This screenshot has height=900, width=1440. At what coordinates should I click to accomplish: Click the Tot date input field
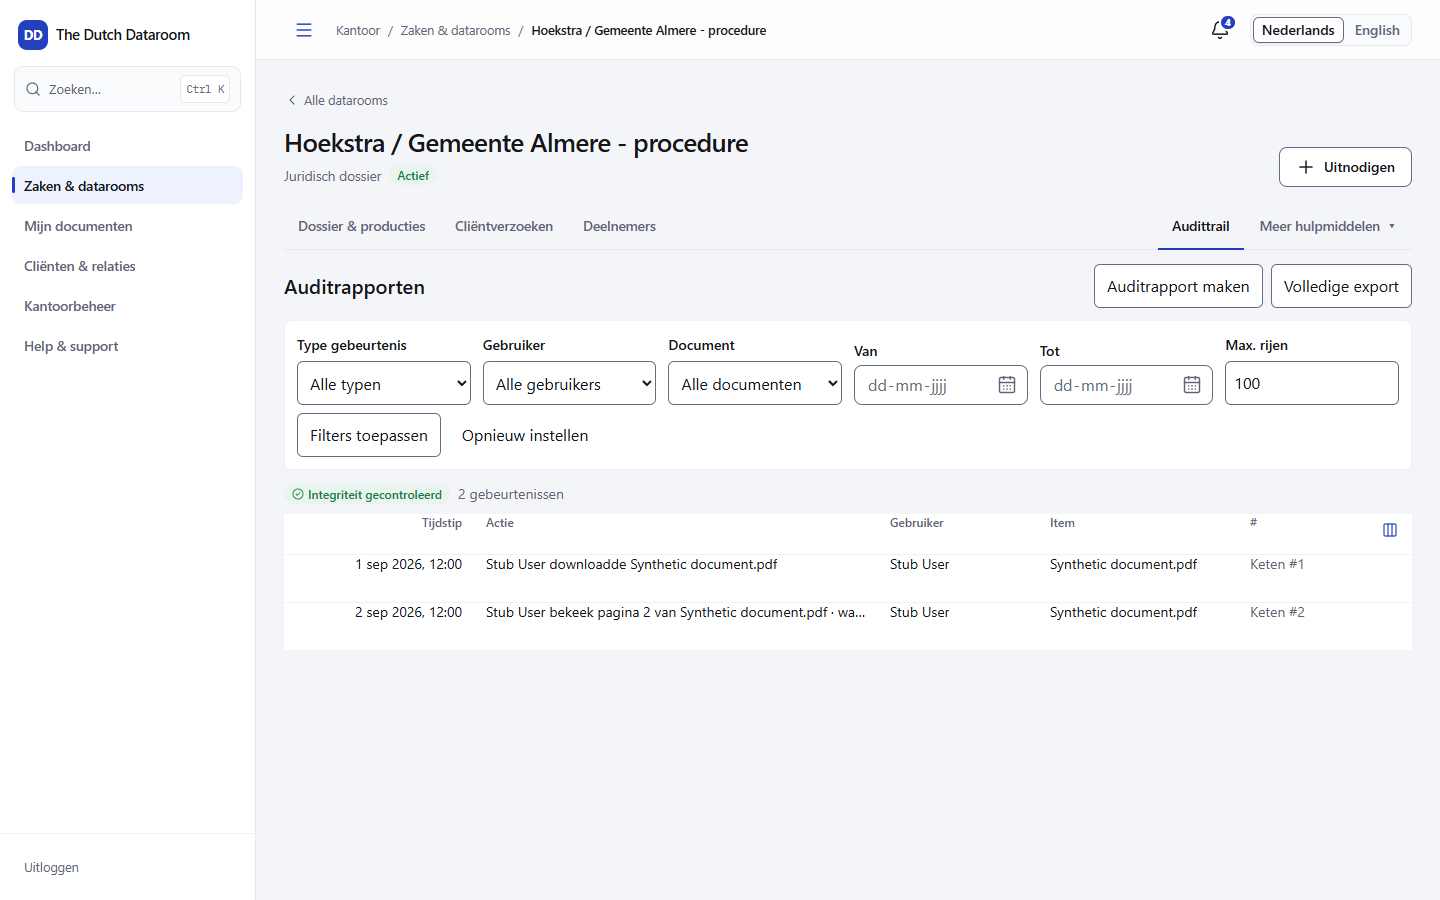pos(1126,385)
